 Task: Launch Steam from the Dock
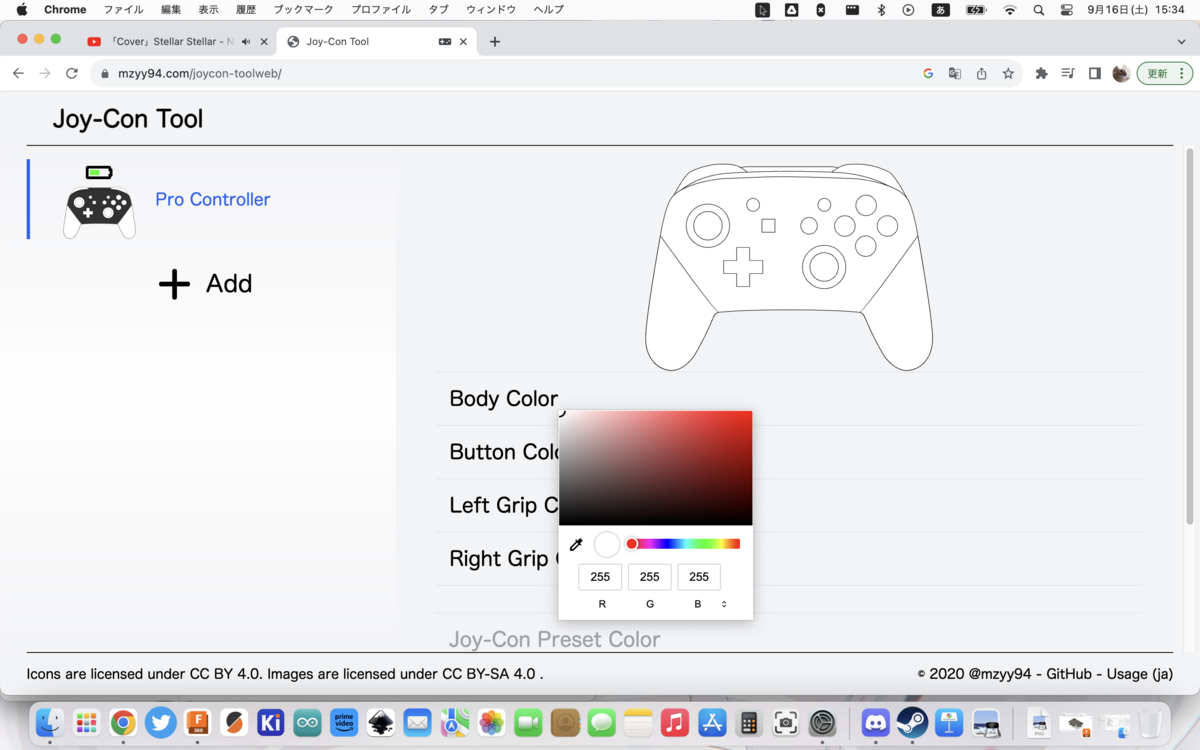point(912,722)
